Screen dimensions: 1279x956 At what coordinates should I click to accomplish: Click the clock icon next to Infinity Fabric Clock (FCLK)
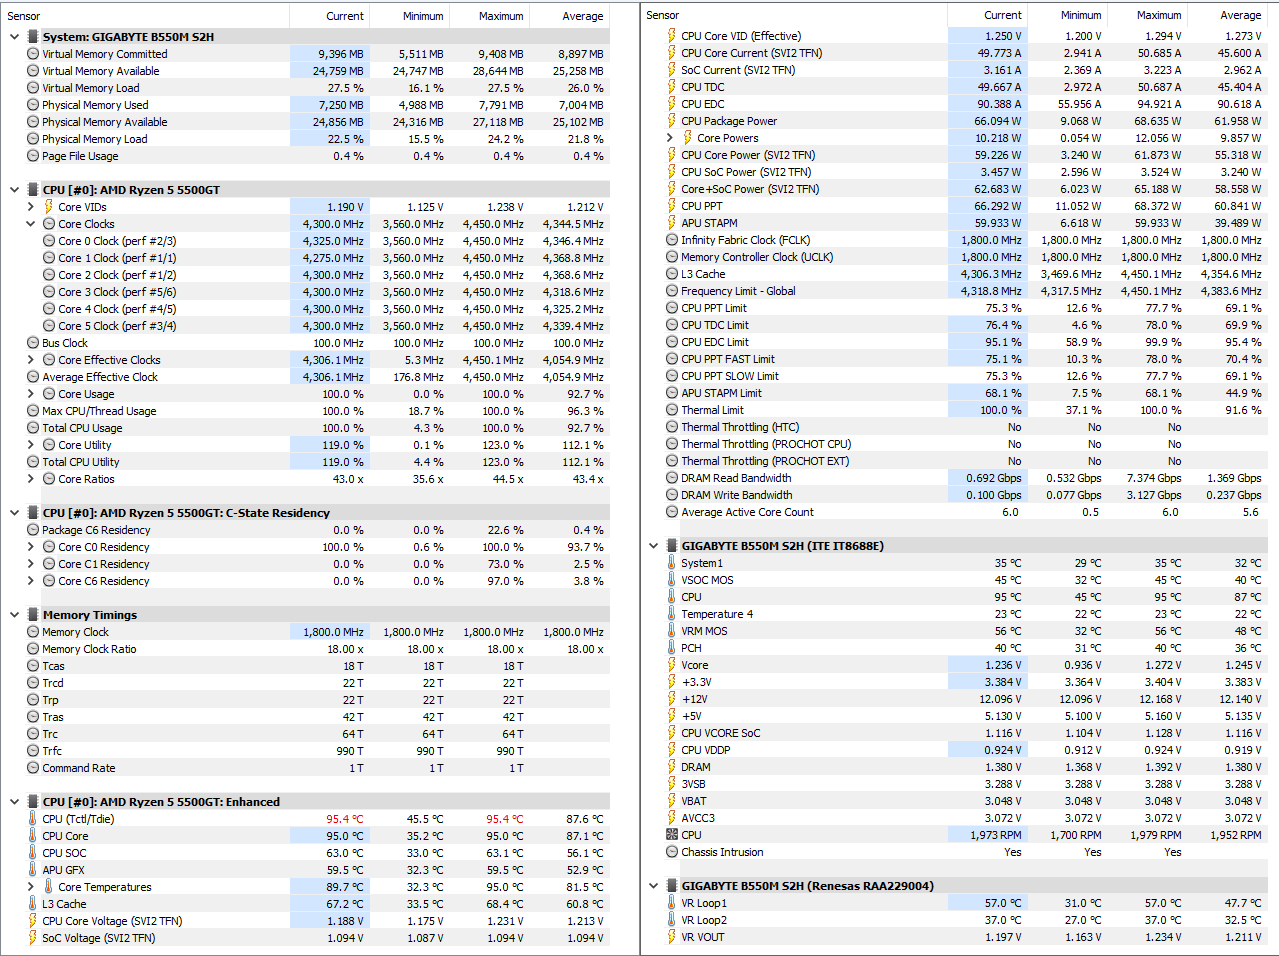[x=672, y=240]
